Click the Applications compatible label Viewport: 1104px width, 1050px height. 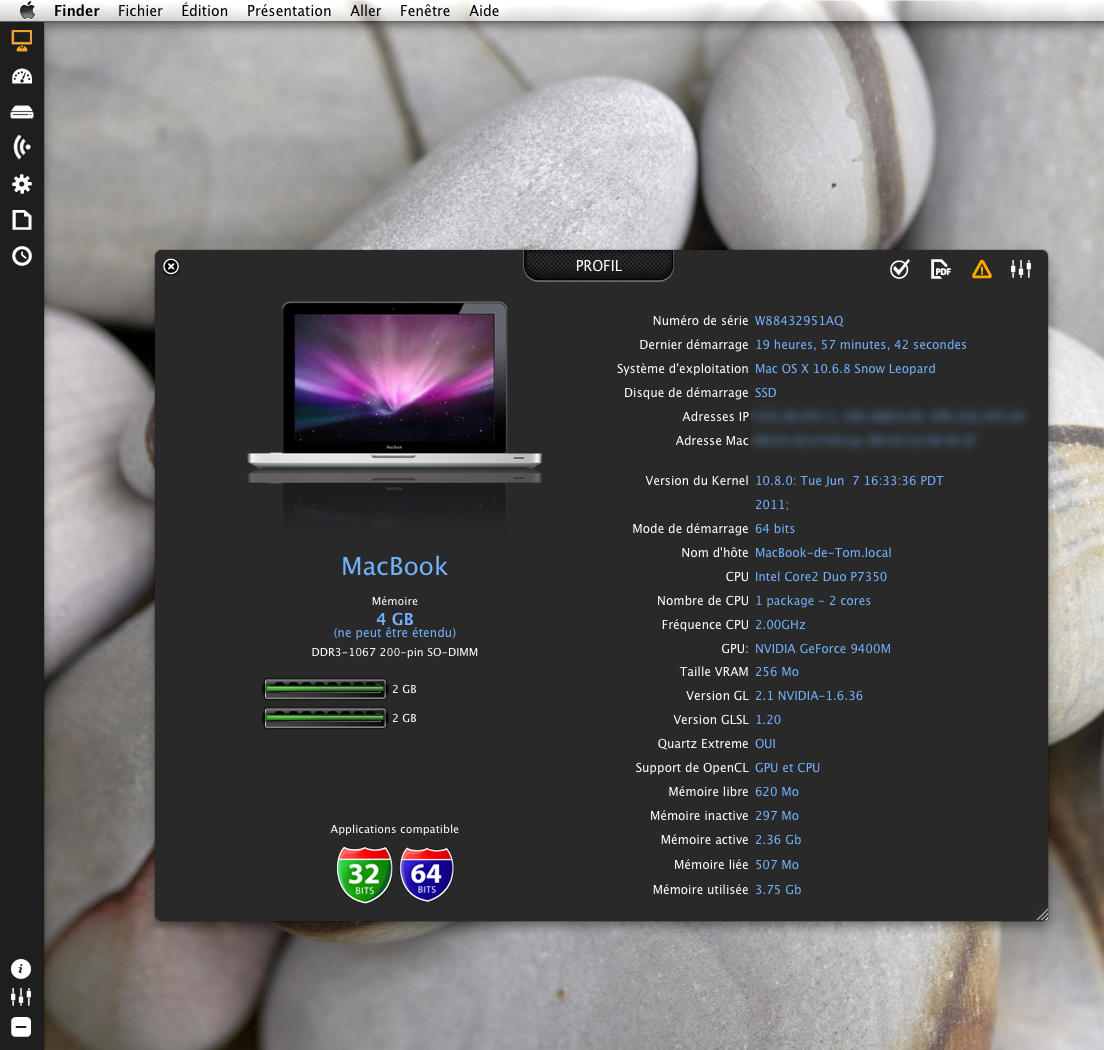coord(394,829)
